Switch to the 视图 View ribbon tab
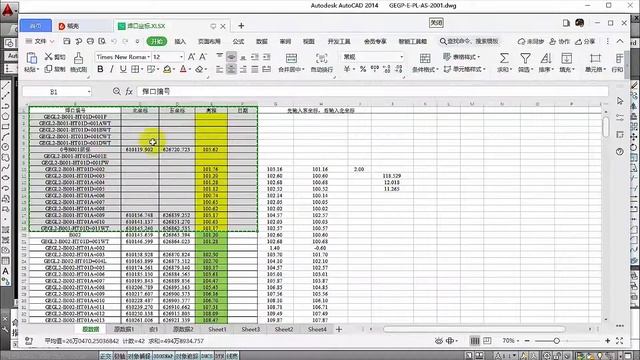 309,41
